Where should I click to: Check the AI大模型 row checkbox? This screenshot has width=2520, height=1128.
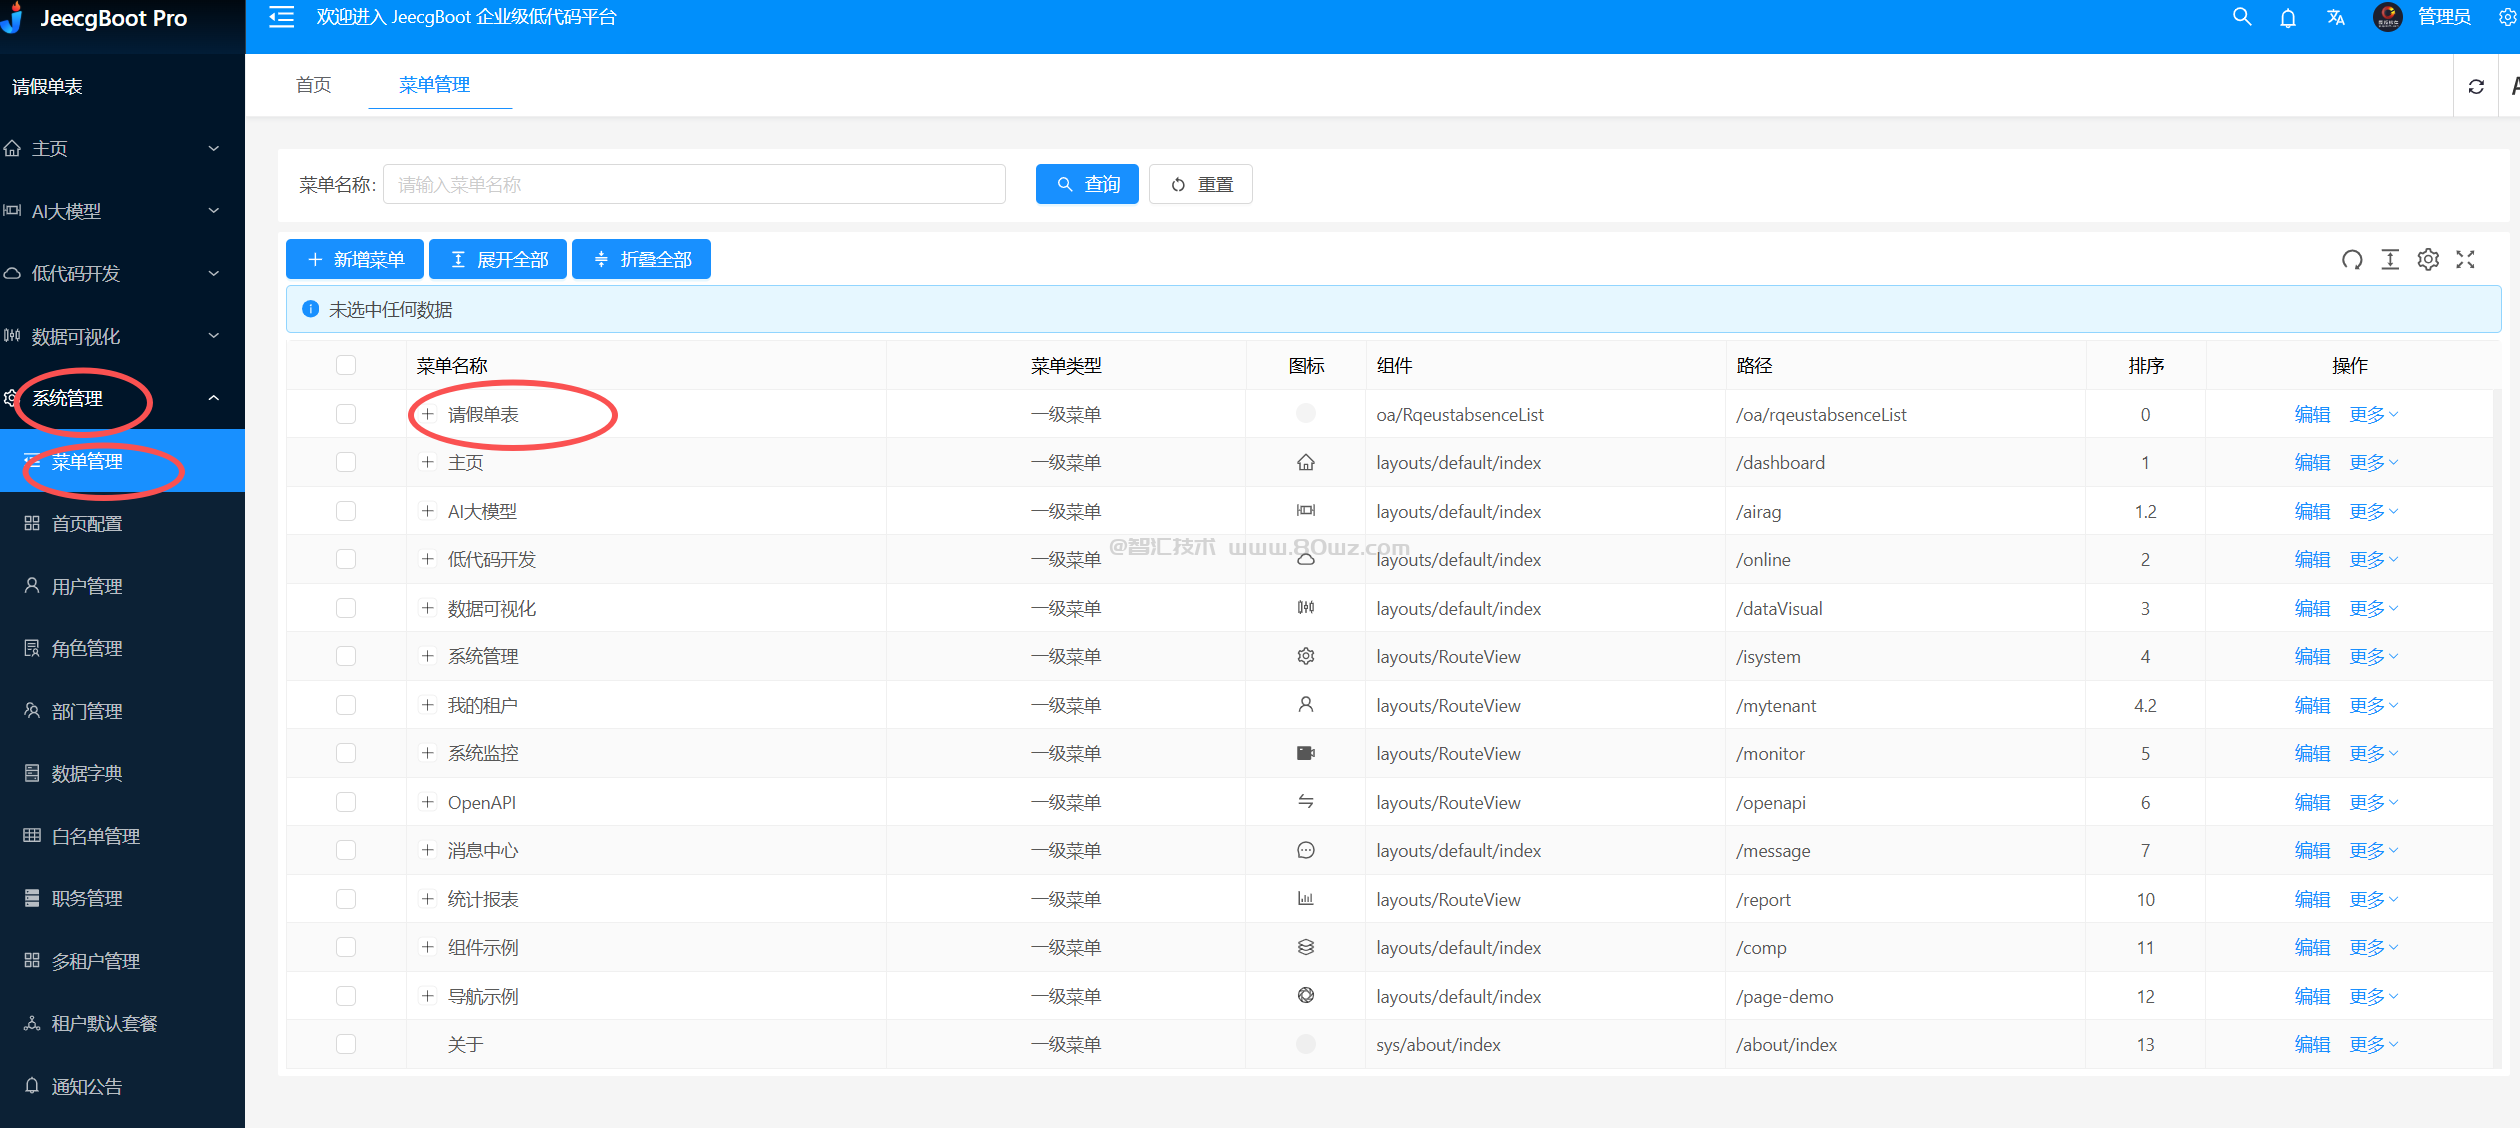tap(346, 511)
